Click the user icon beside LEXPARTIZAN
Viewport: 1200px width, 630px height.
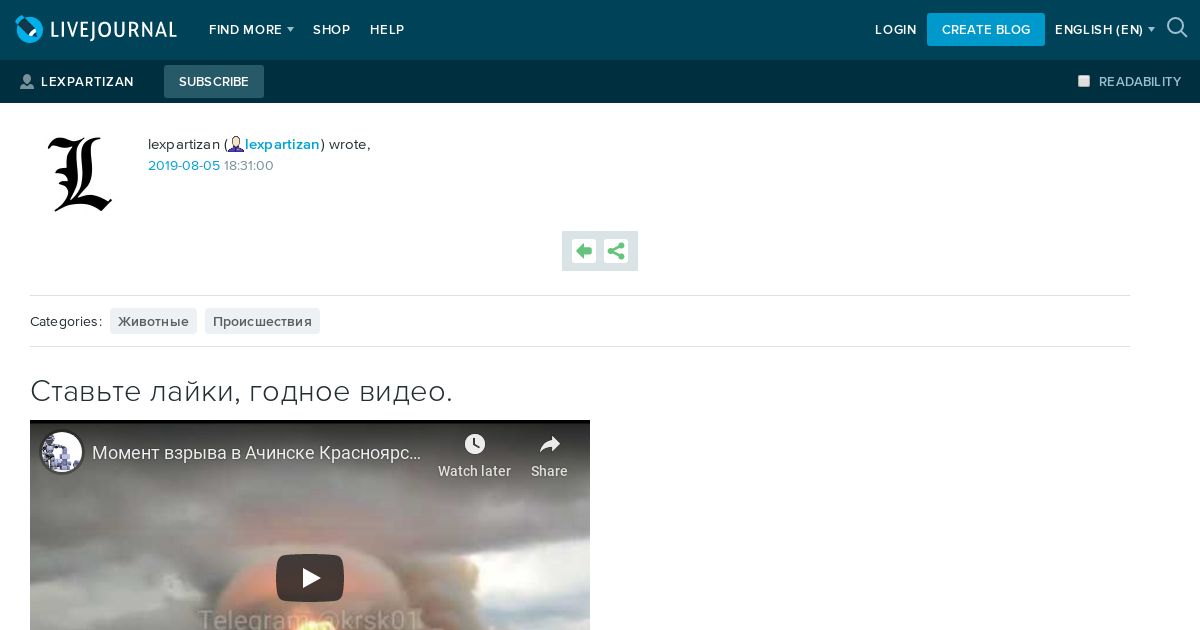click(27, 82)
